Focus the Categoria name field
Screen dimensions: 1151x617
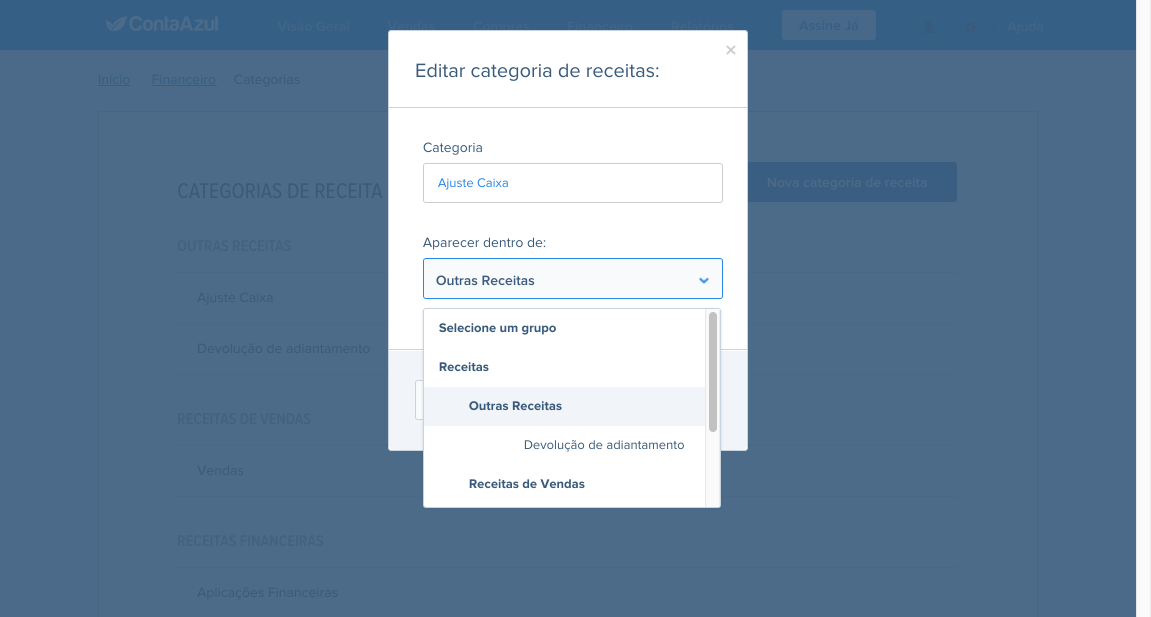[x=573, y=183]
